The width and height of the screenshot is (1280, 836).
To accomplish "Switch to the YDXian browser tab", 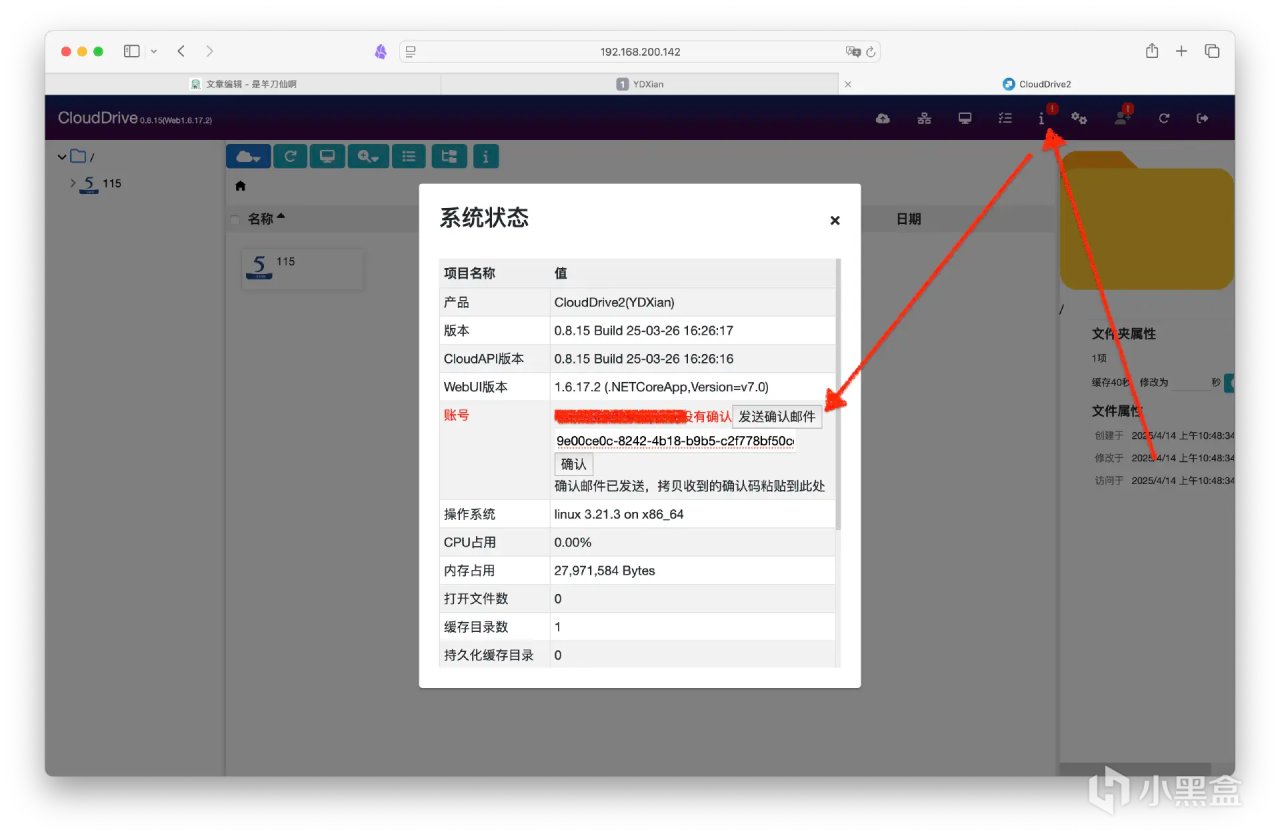I will (640, 84).
